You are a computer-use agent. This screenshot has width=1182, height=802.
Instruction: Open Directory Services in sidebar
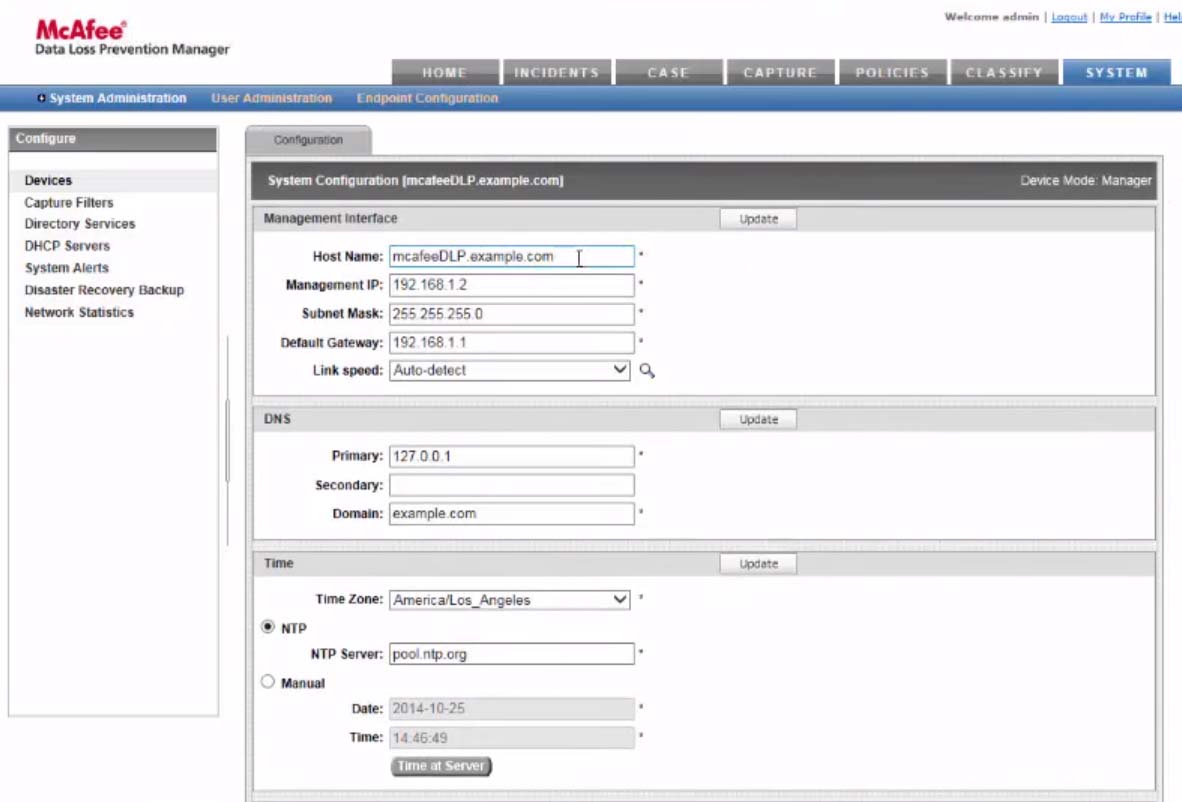tap(80, 224)
